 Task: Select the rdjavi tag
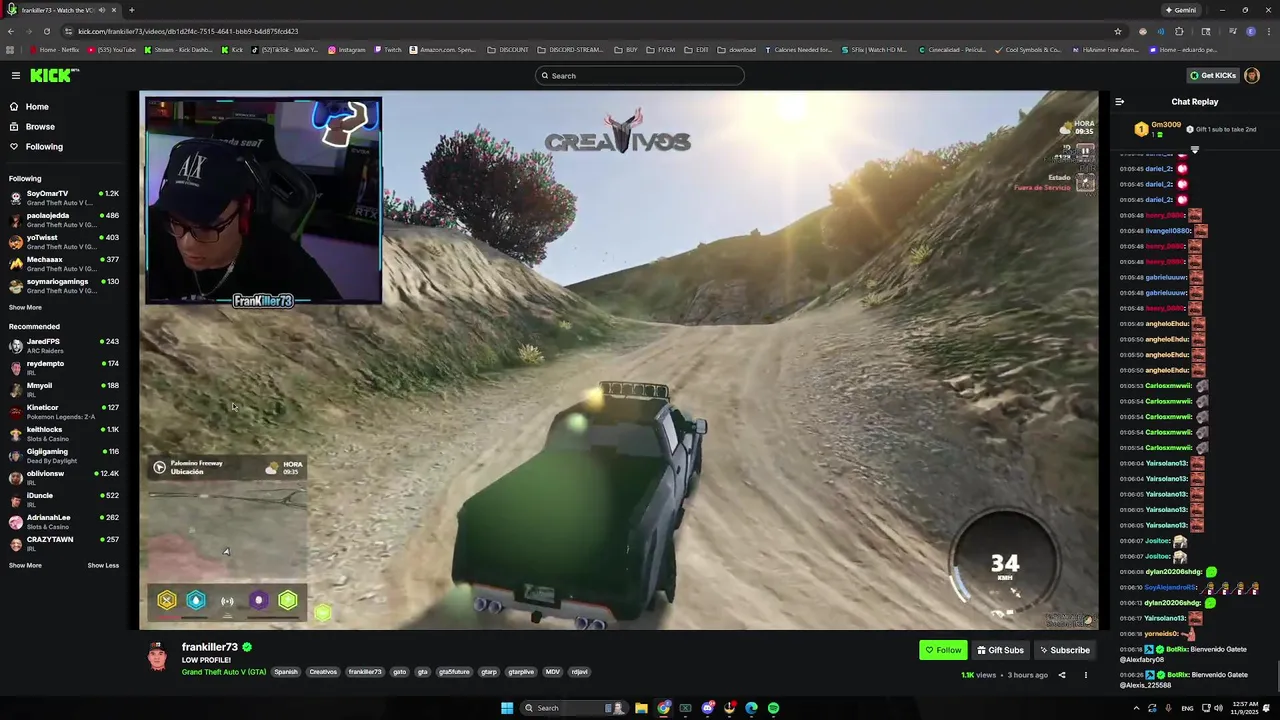click(x=579, y=672)
